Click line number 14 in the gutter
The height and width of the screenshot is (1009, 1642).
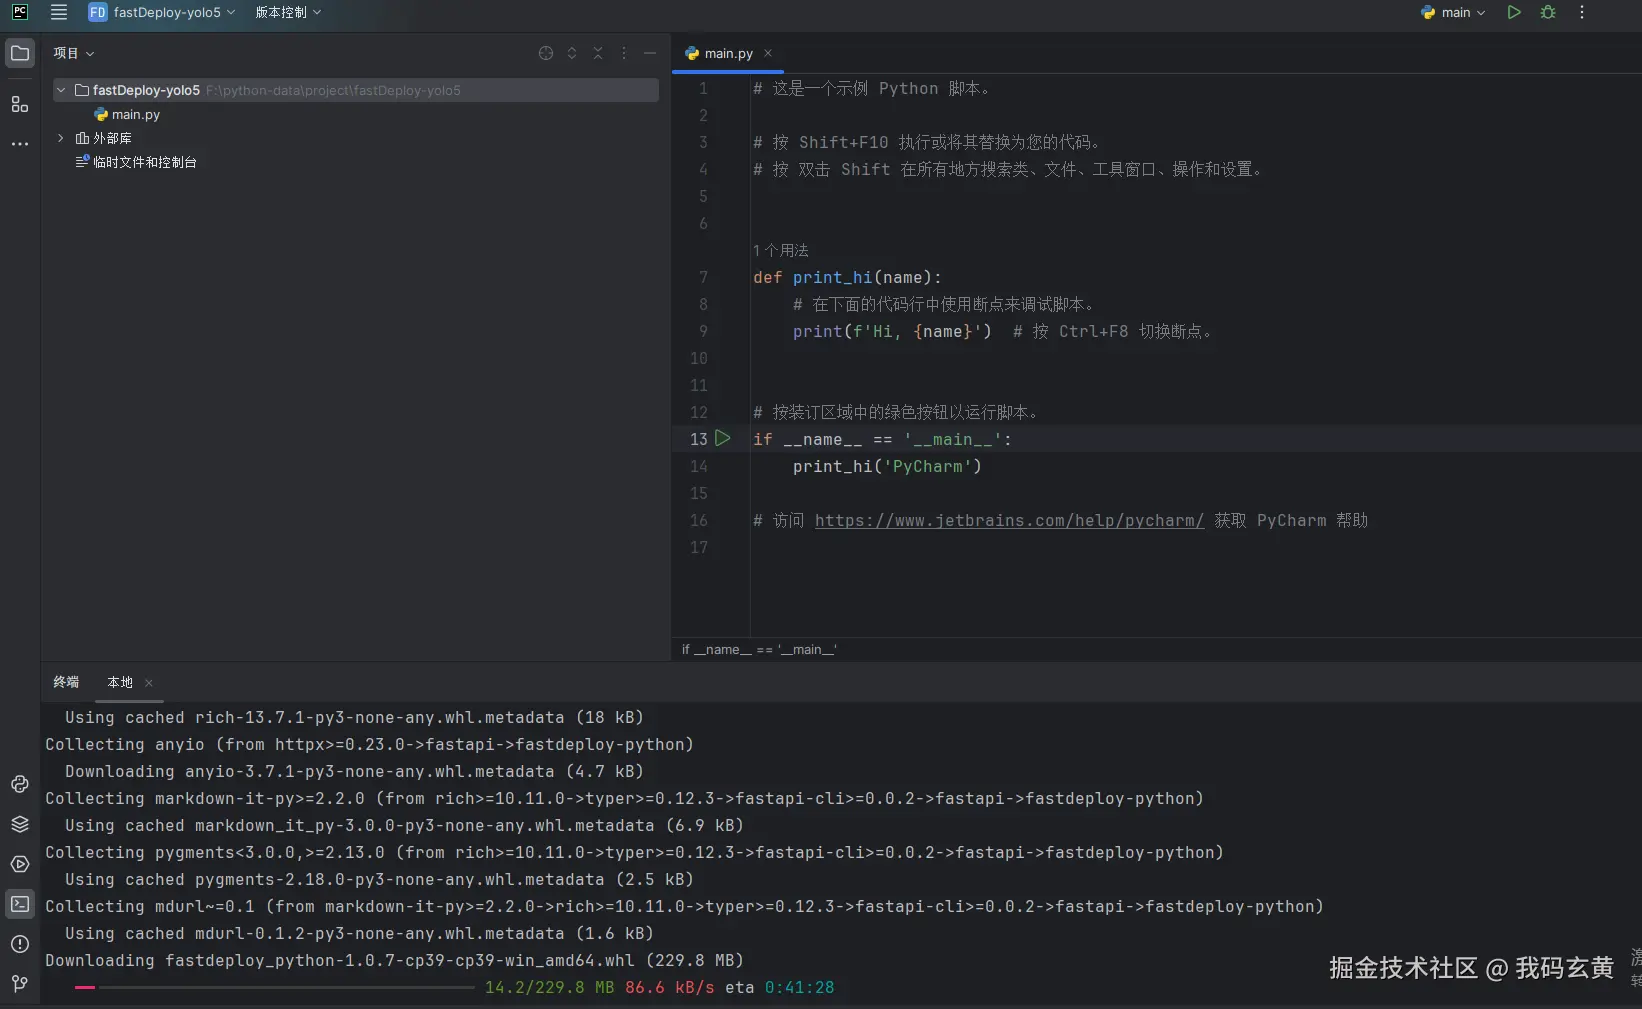(699, 466)
